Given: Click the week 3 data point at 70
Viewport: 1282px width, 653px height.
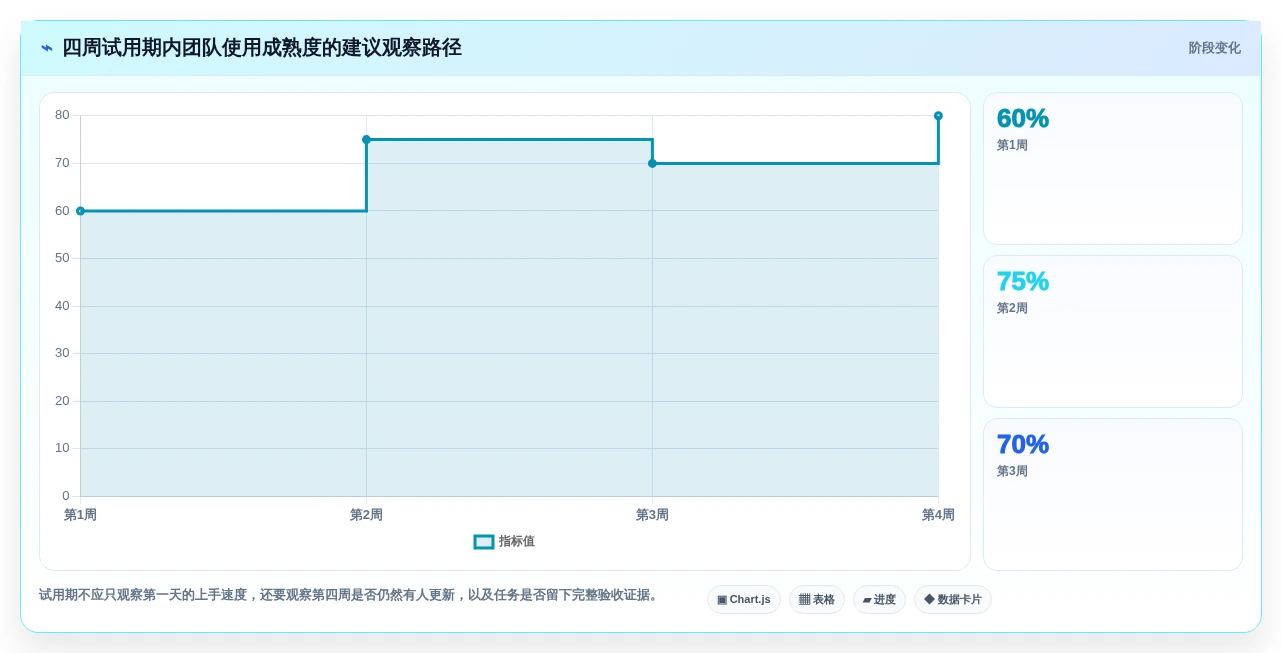Looking at the screenshot, I should pos(652,163).
